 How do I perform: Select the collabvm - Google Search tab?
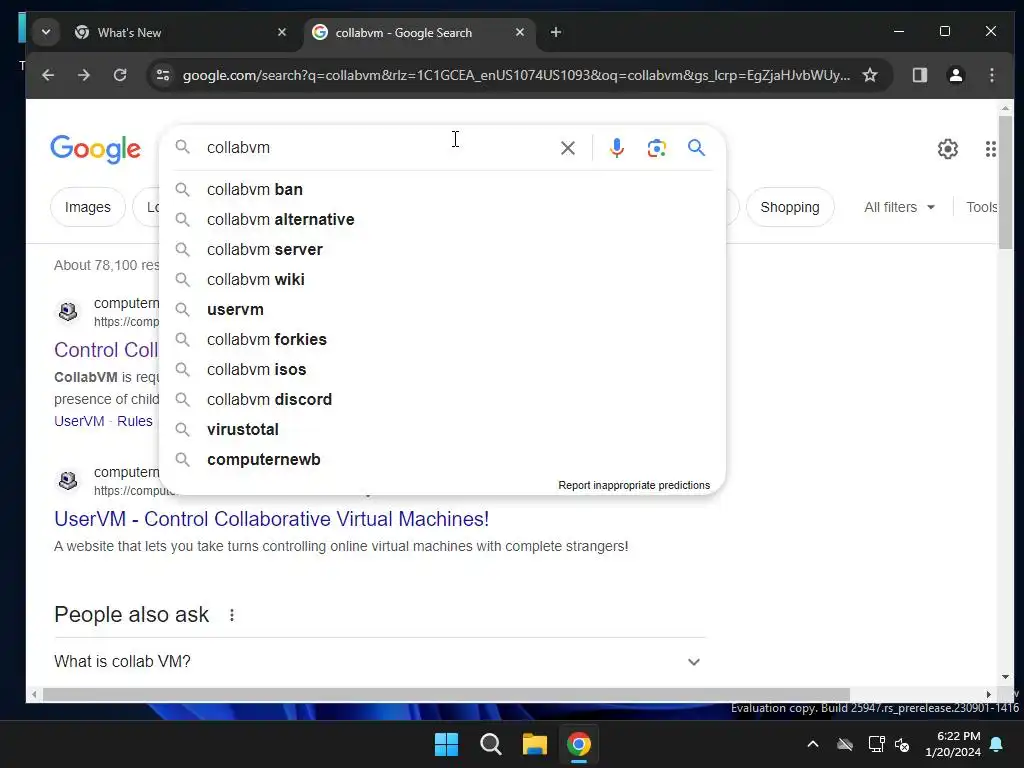click(x=418, y=32)
